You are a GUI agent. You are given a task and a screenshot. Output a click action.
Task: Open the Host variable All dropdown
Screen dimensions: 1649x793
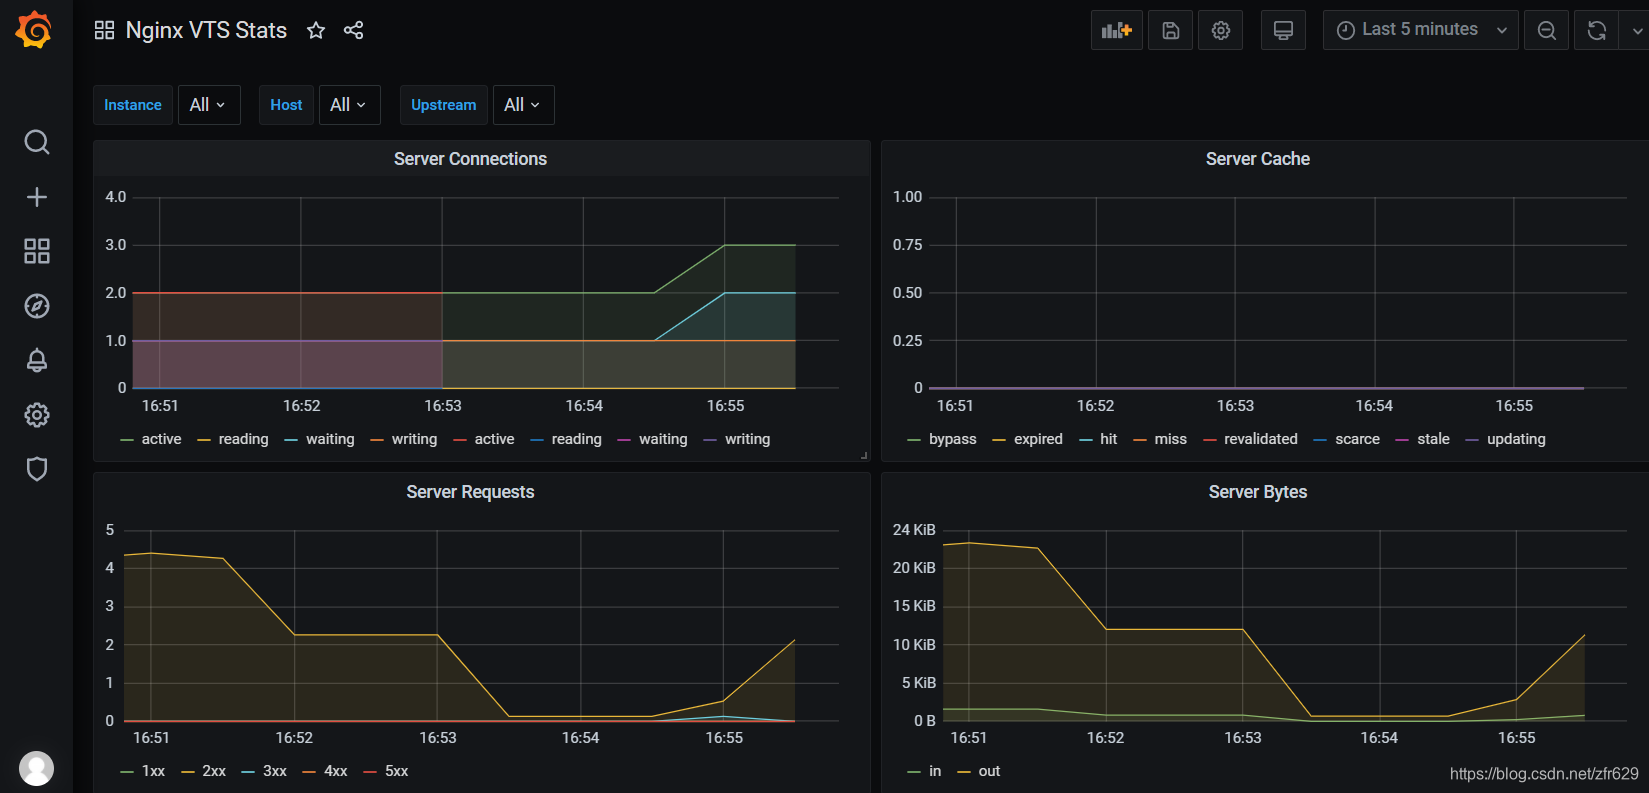point(349,105)
